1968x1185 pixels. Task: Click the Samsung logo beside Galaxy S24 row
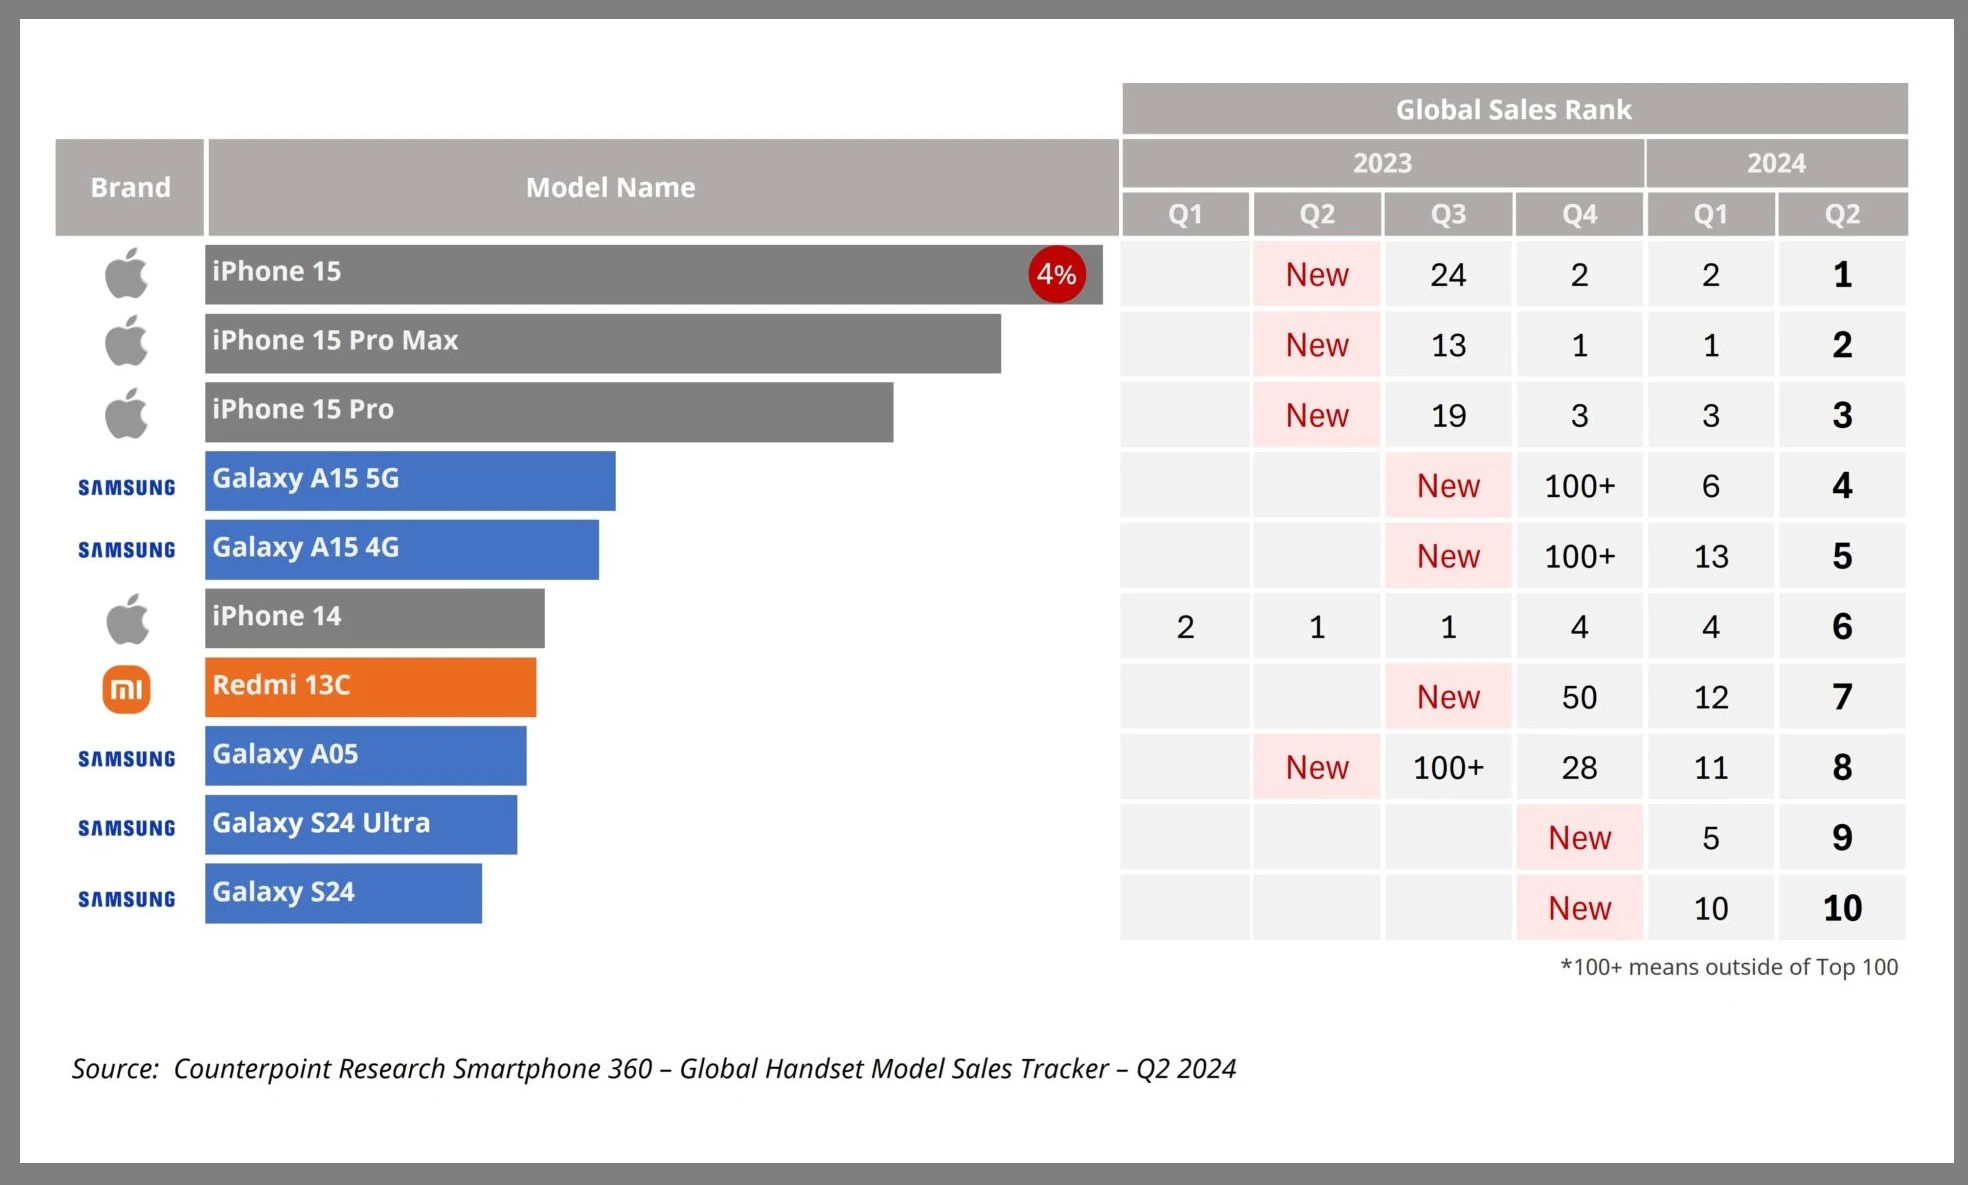tap(126, 898)
